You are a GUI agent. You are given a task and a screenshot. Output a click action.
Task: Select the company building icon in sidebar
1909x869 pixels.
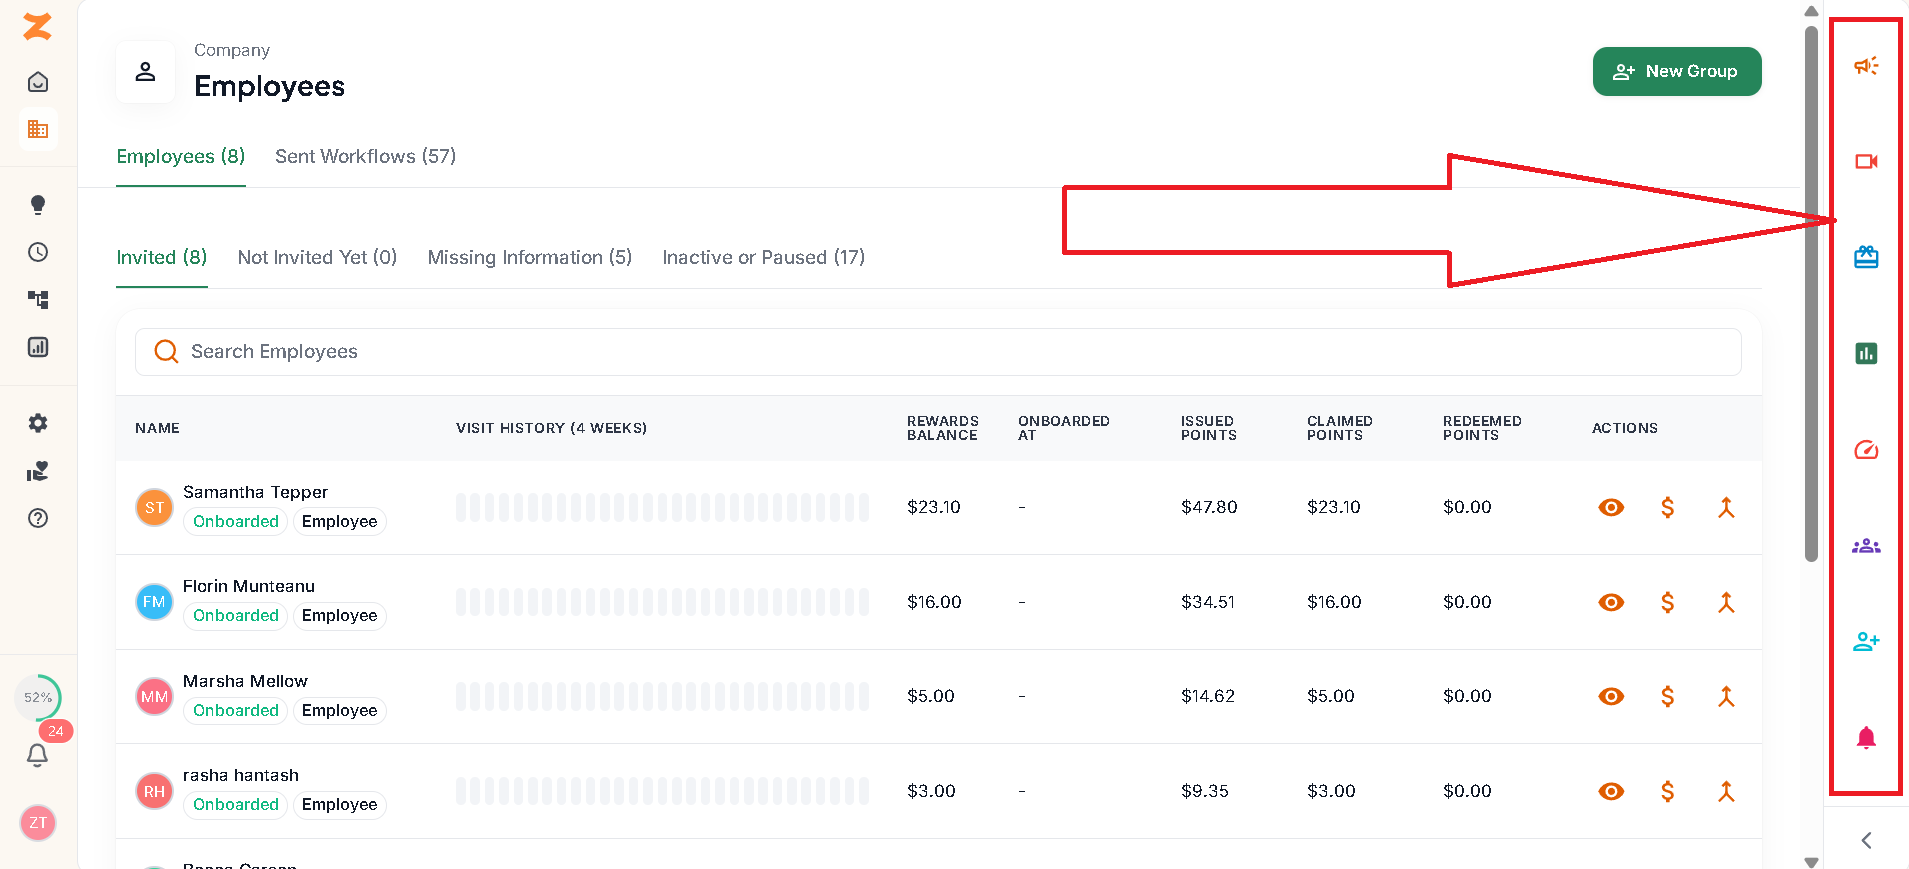point(38,129)
